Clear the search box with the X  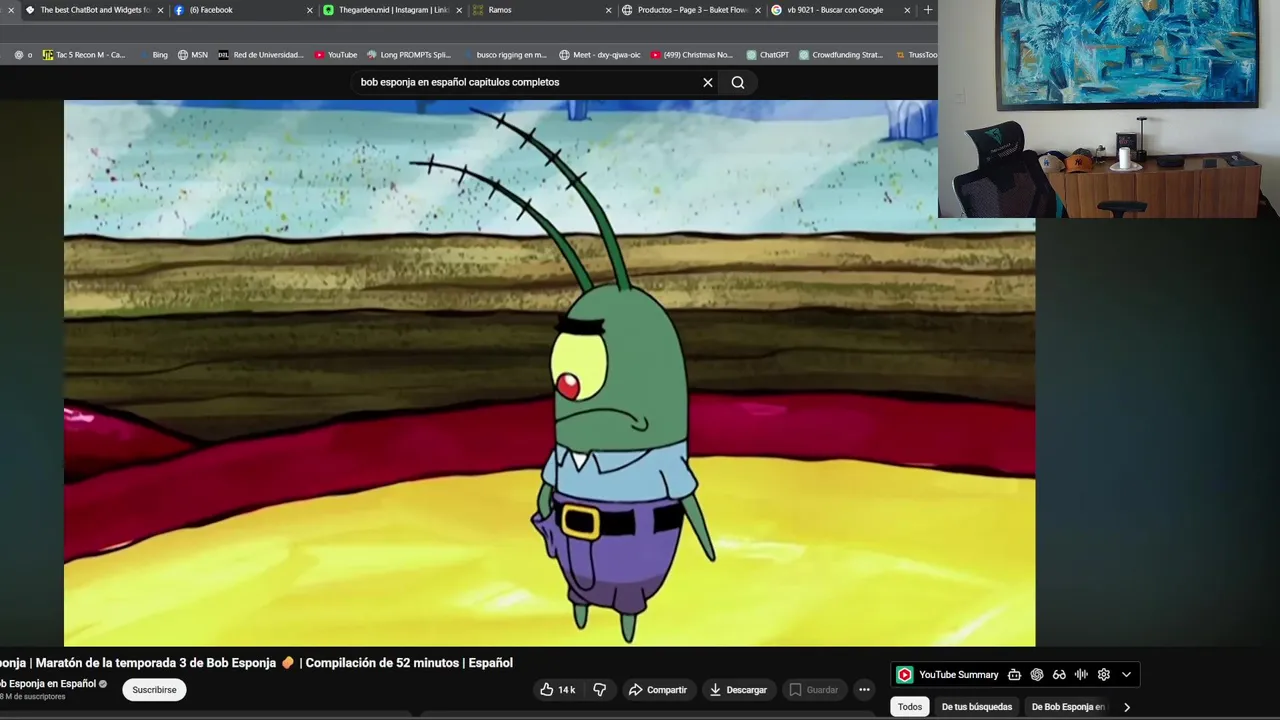click(x=708, y=82)
